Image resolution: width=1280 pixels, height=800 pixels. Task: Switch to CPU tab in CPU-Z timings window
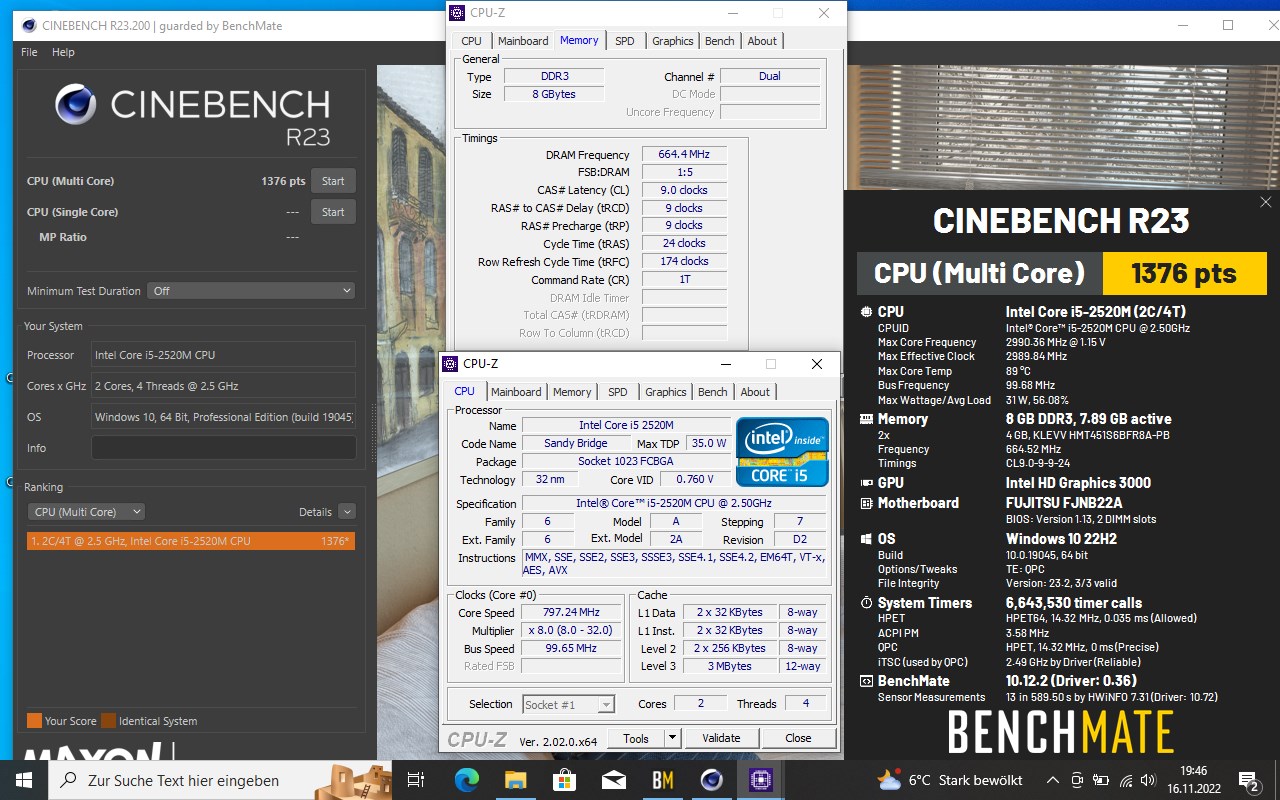pos(471,41)
